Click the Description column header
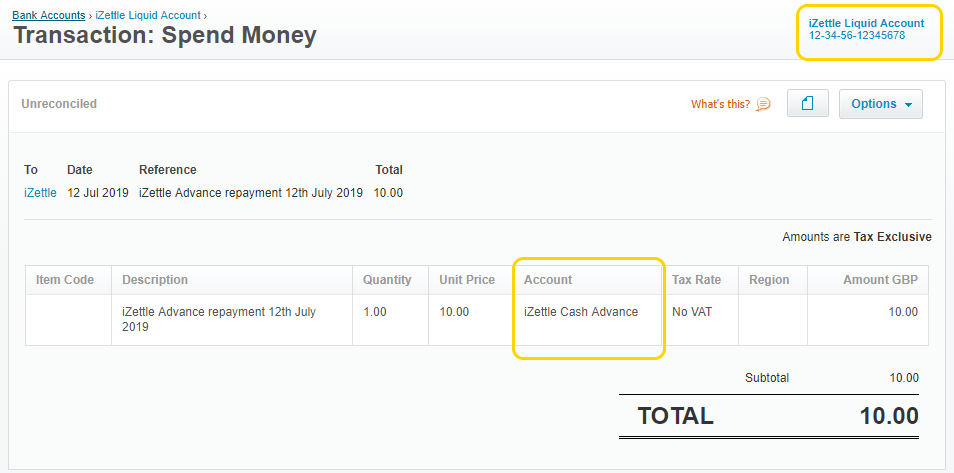 pos(155,280)
